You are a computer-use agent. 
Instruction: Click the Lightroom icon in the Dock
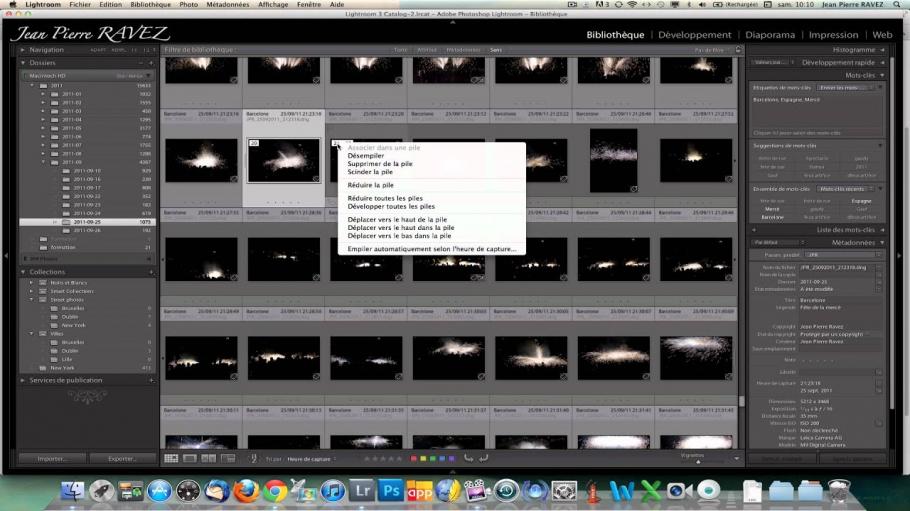pos(362,491)
